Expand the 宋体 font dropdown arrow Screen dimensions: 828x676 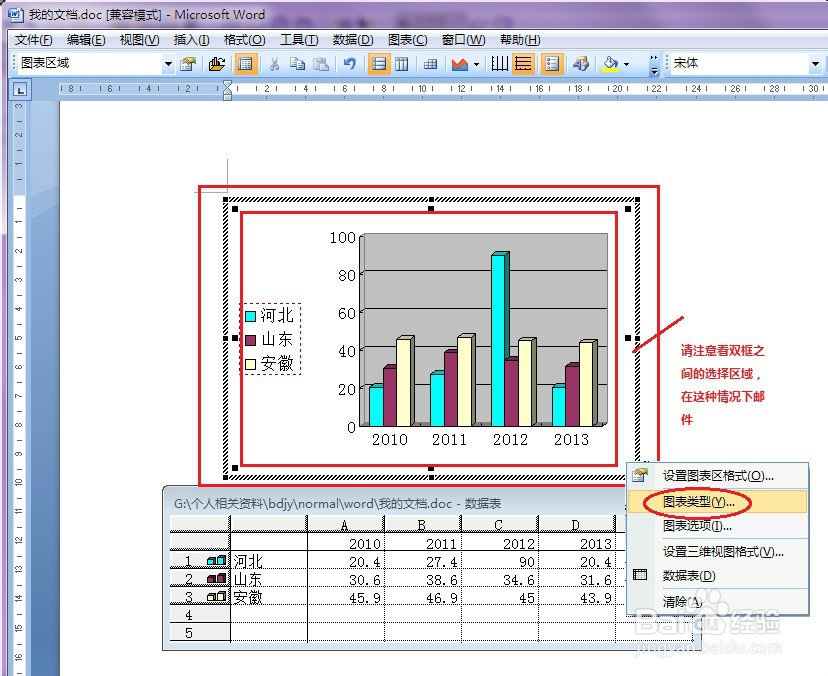(x=815, y=64)
